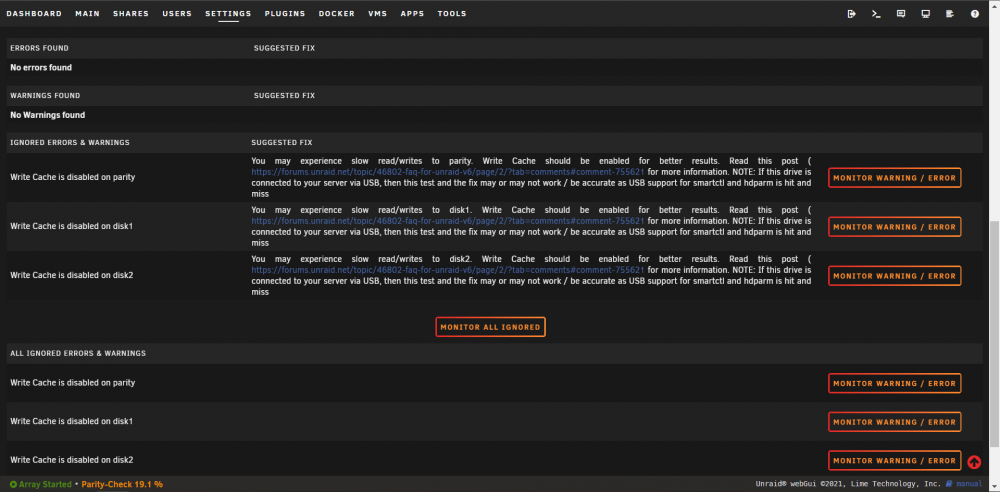Click the help question mark icon
Viewport: 1000px width, 492px height.
point(974,13)
